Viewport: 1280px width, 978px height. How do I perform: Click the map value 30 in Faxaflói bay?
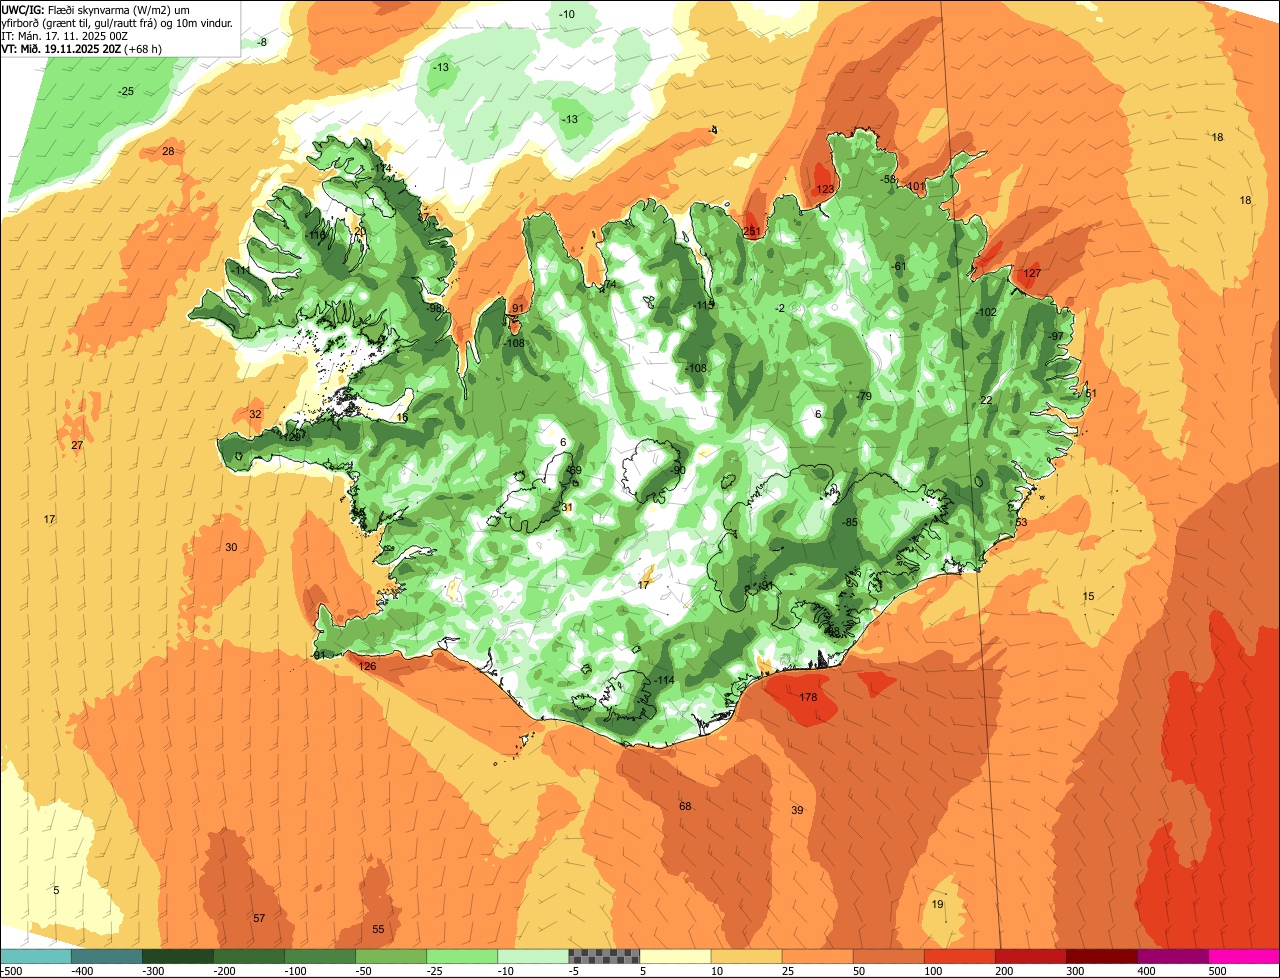231,547
